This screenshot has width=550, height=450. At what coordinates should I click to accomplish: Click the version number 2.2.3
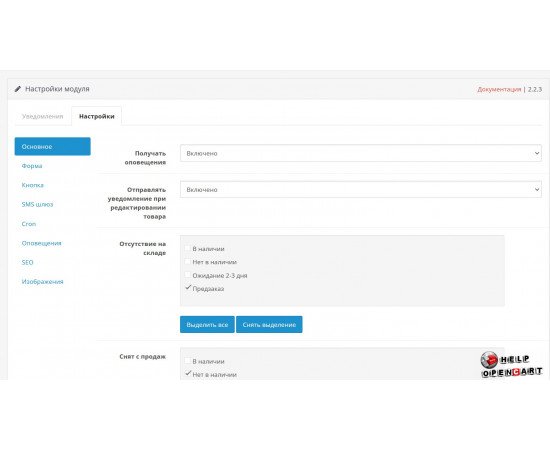pyautogui.click(x=535, y=89)
